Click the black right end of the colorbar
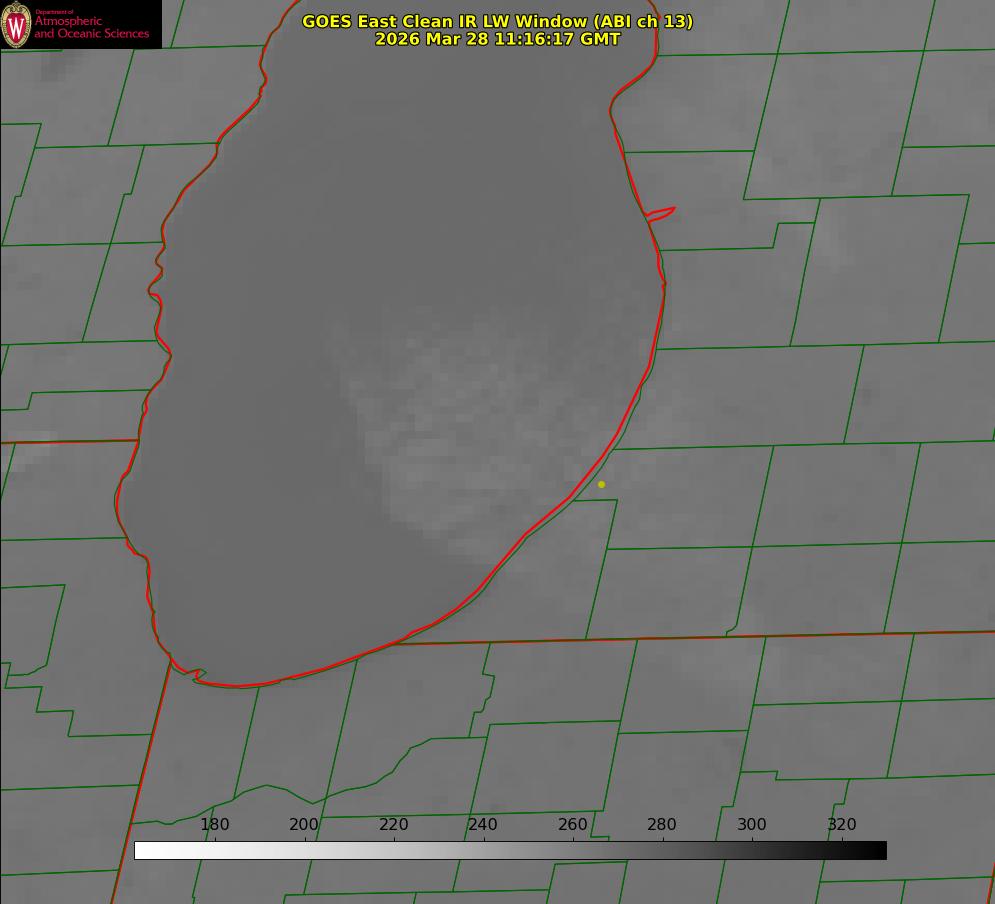The image size is (995, 904). pos(879,850)
